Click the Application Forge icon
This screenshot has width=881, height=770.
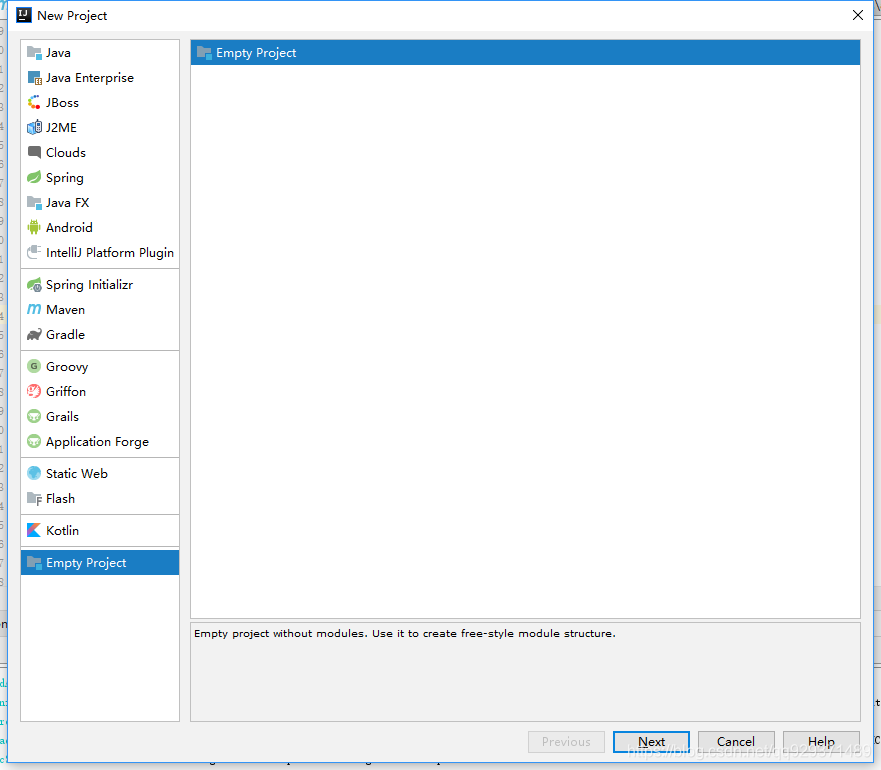point(34,441)
